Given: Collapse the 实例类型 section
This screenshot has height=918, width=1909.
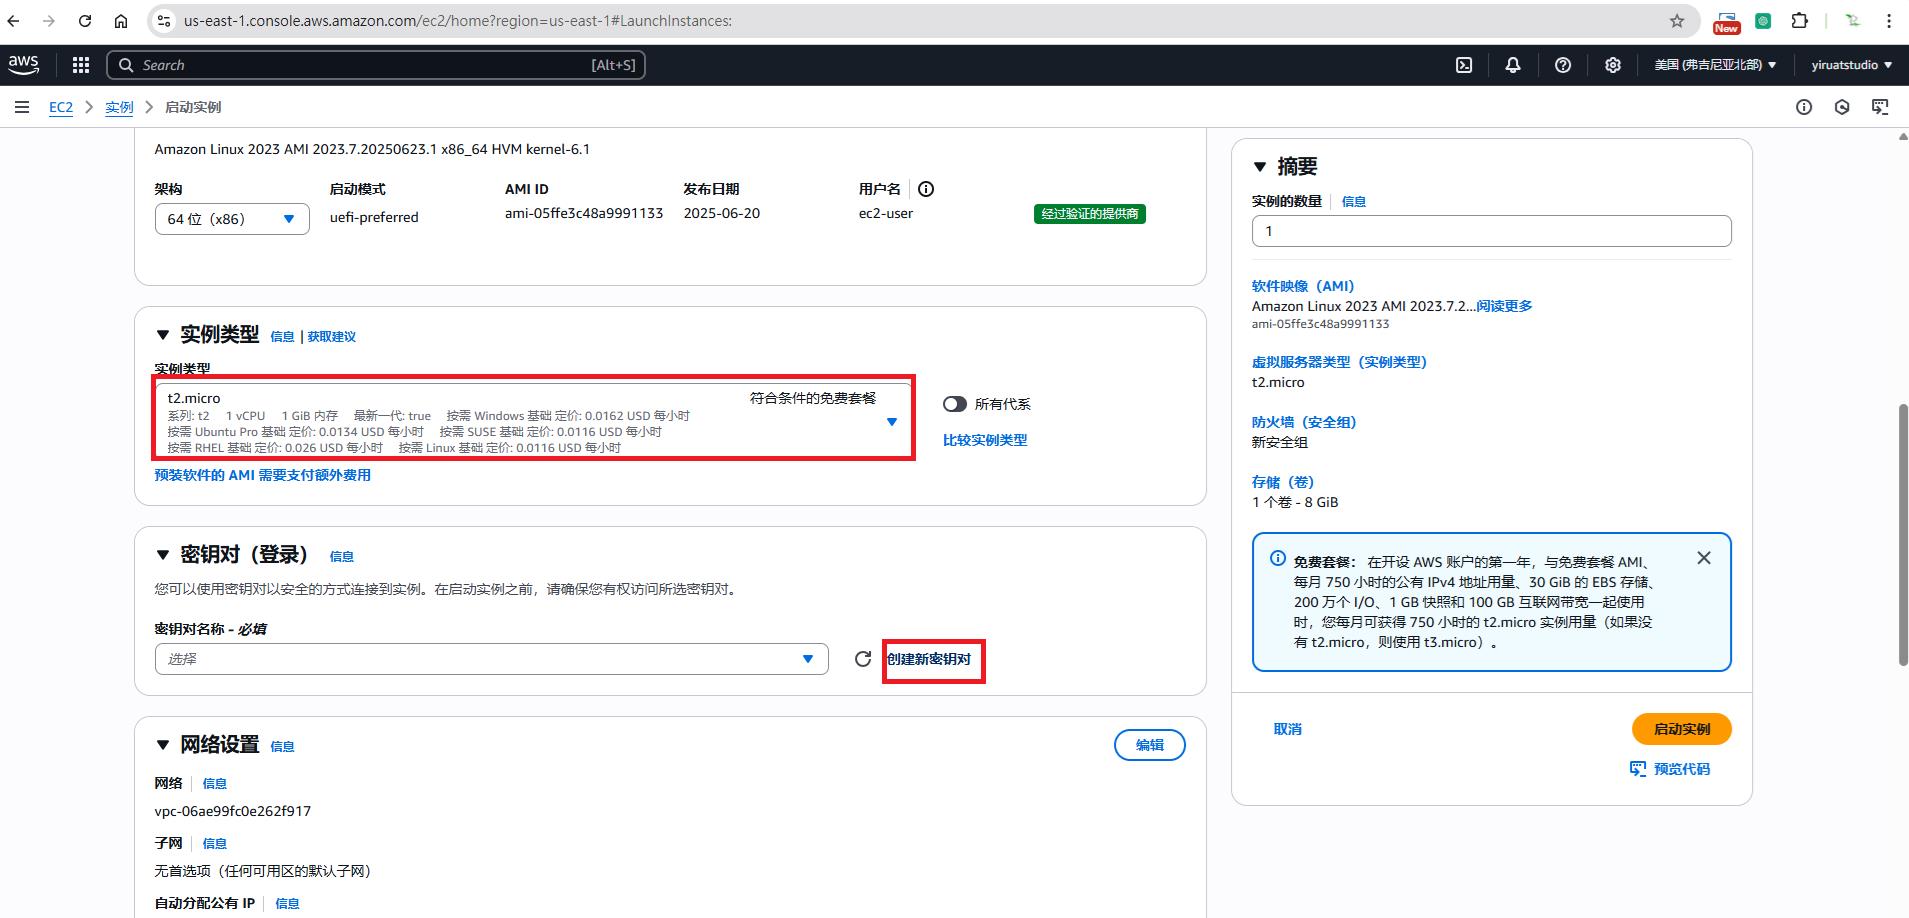Looking at the screenshot, I should pyautogui.click(x=163, y=335).
